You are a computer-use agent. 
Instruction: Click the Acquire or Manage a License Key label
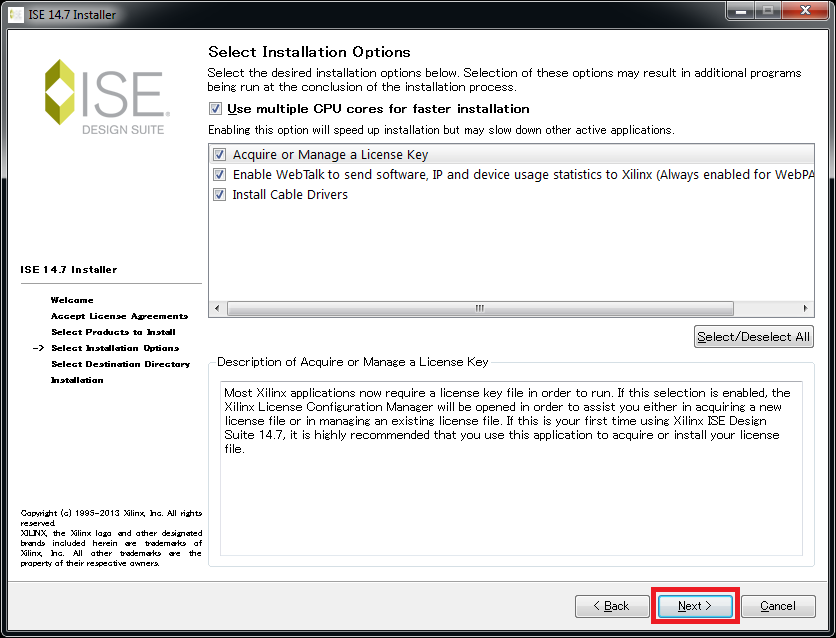click(x=331, y=155)
